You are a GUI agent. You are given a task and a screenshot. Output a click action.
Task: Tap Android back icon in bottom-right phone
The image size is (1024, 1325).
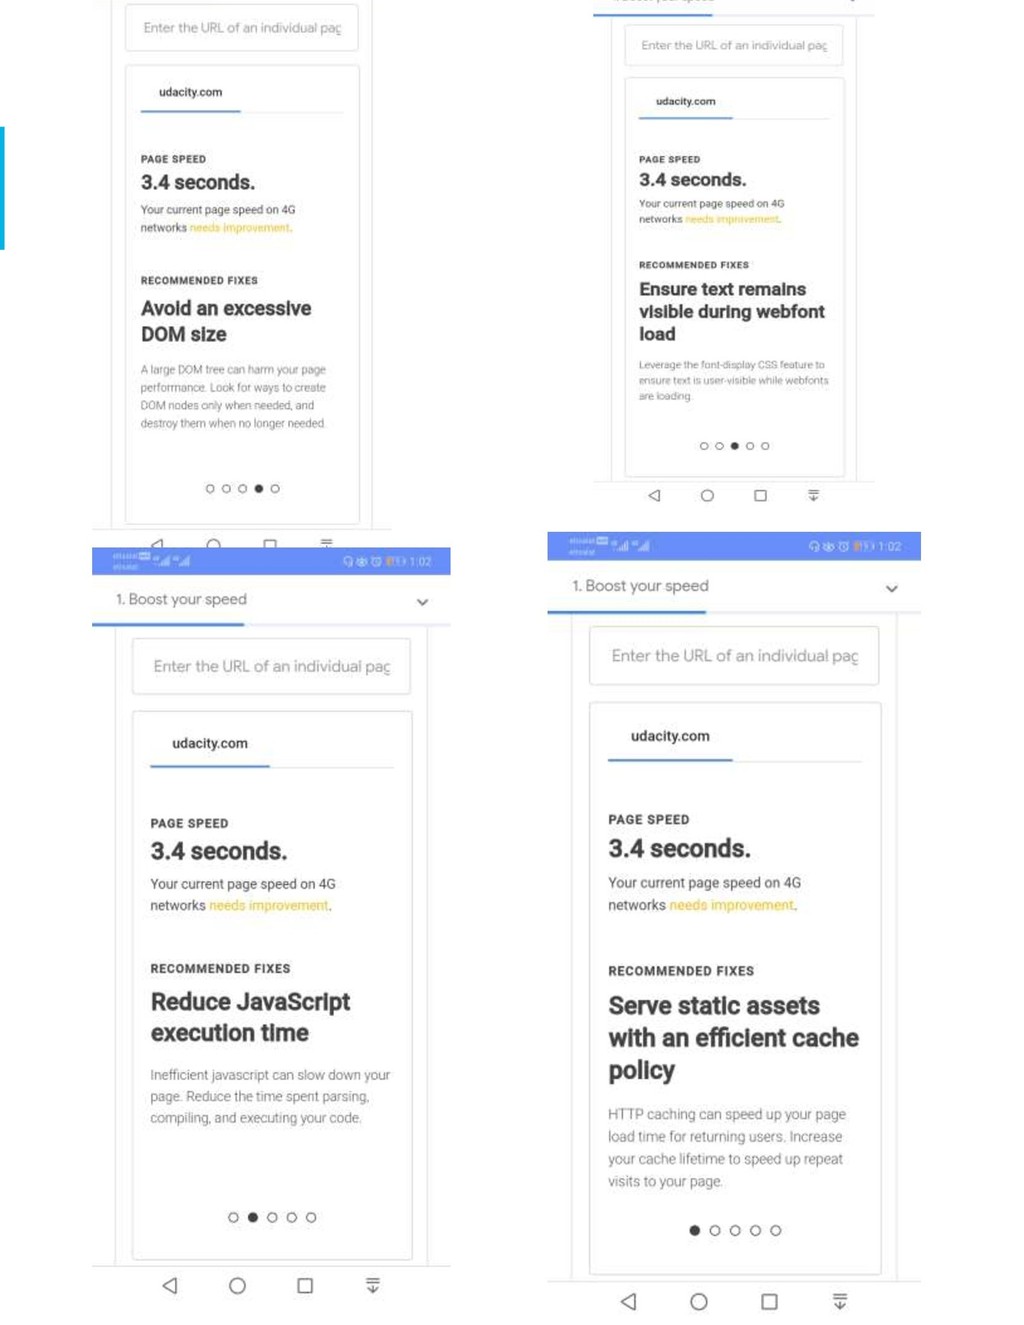pos(629,1301)
